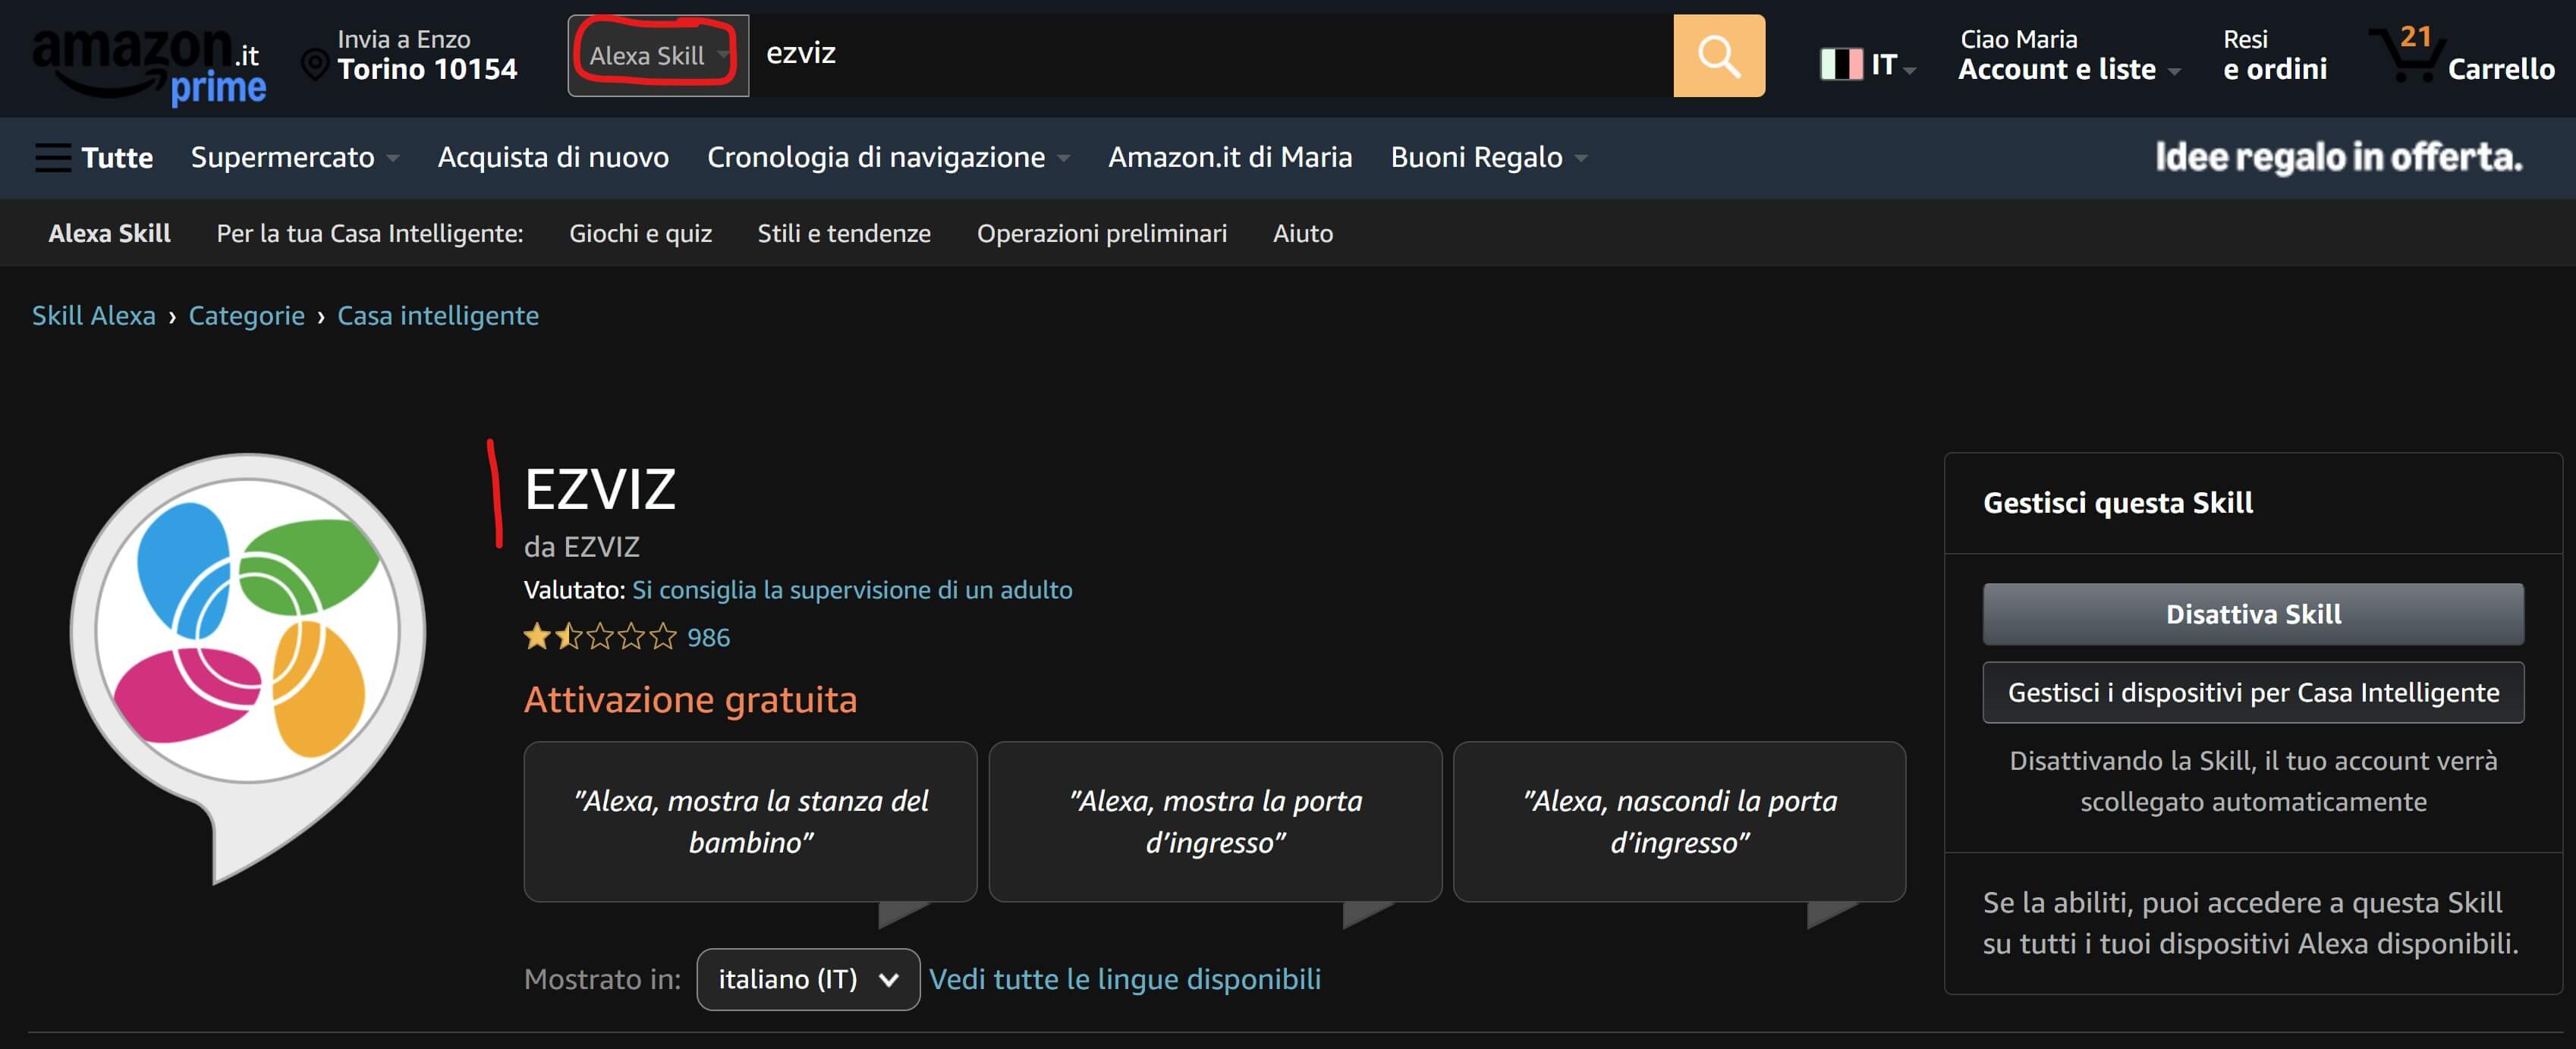Click Vedi tutte le lingue disponibili link
Screen dimensions: 2576x1049
(x=1124, y=979)
